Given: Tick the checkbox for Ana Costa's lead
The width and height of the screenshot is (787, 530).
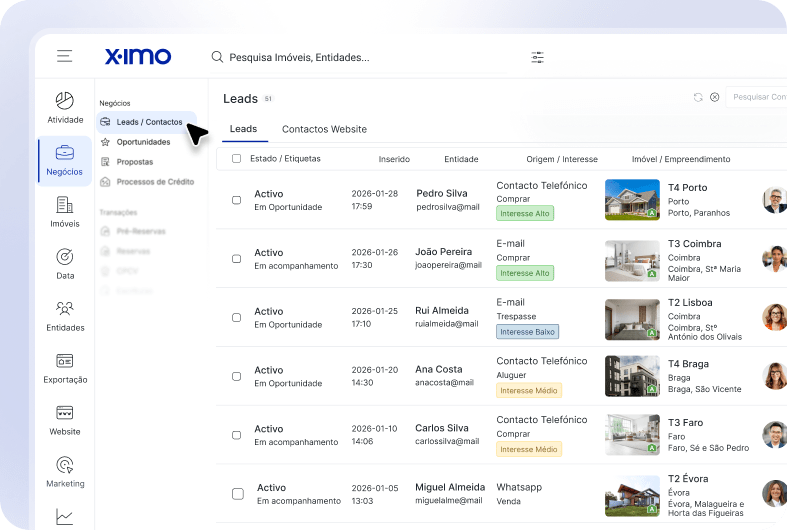Looking at the screenshot, I should [236, 376].
